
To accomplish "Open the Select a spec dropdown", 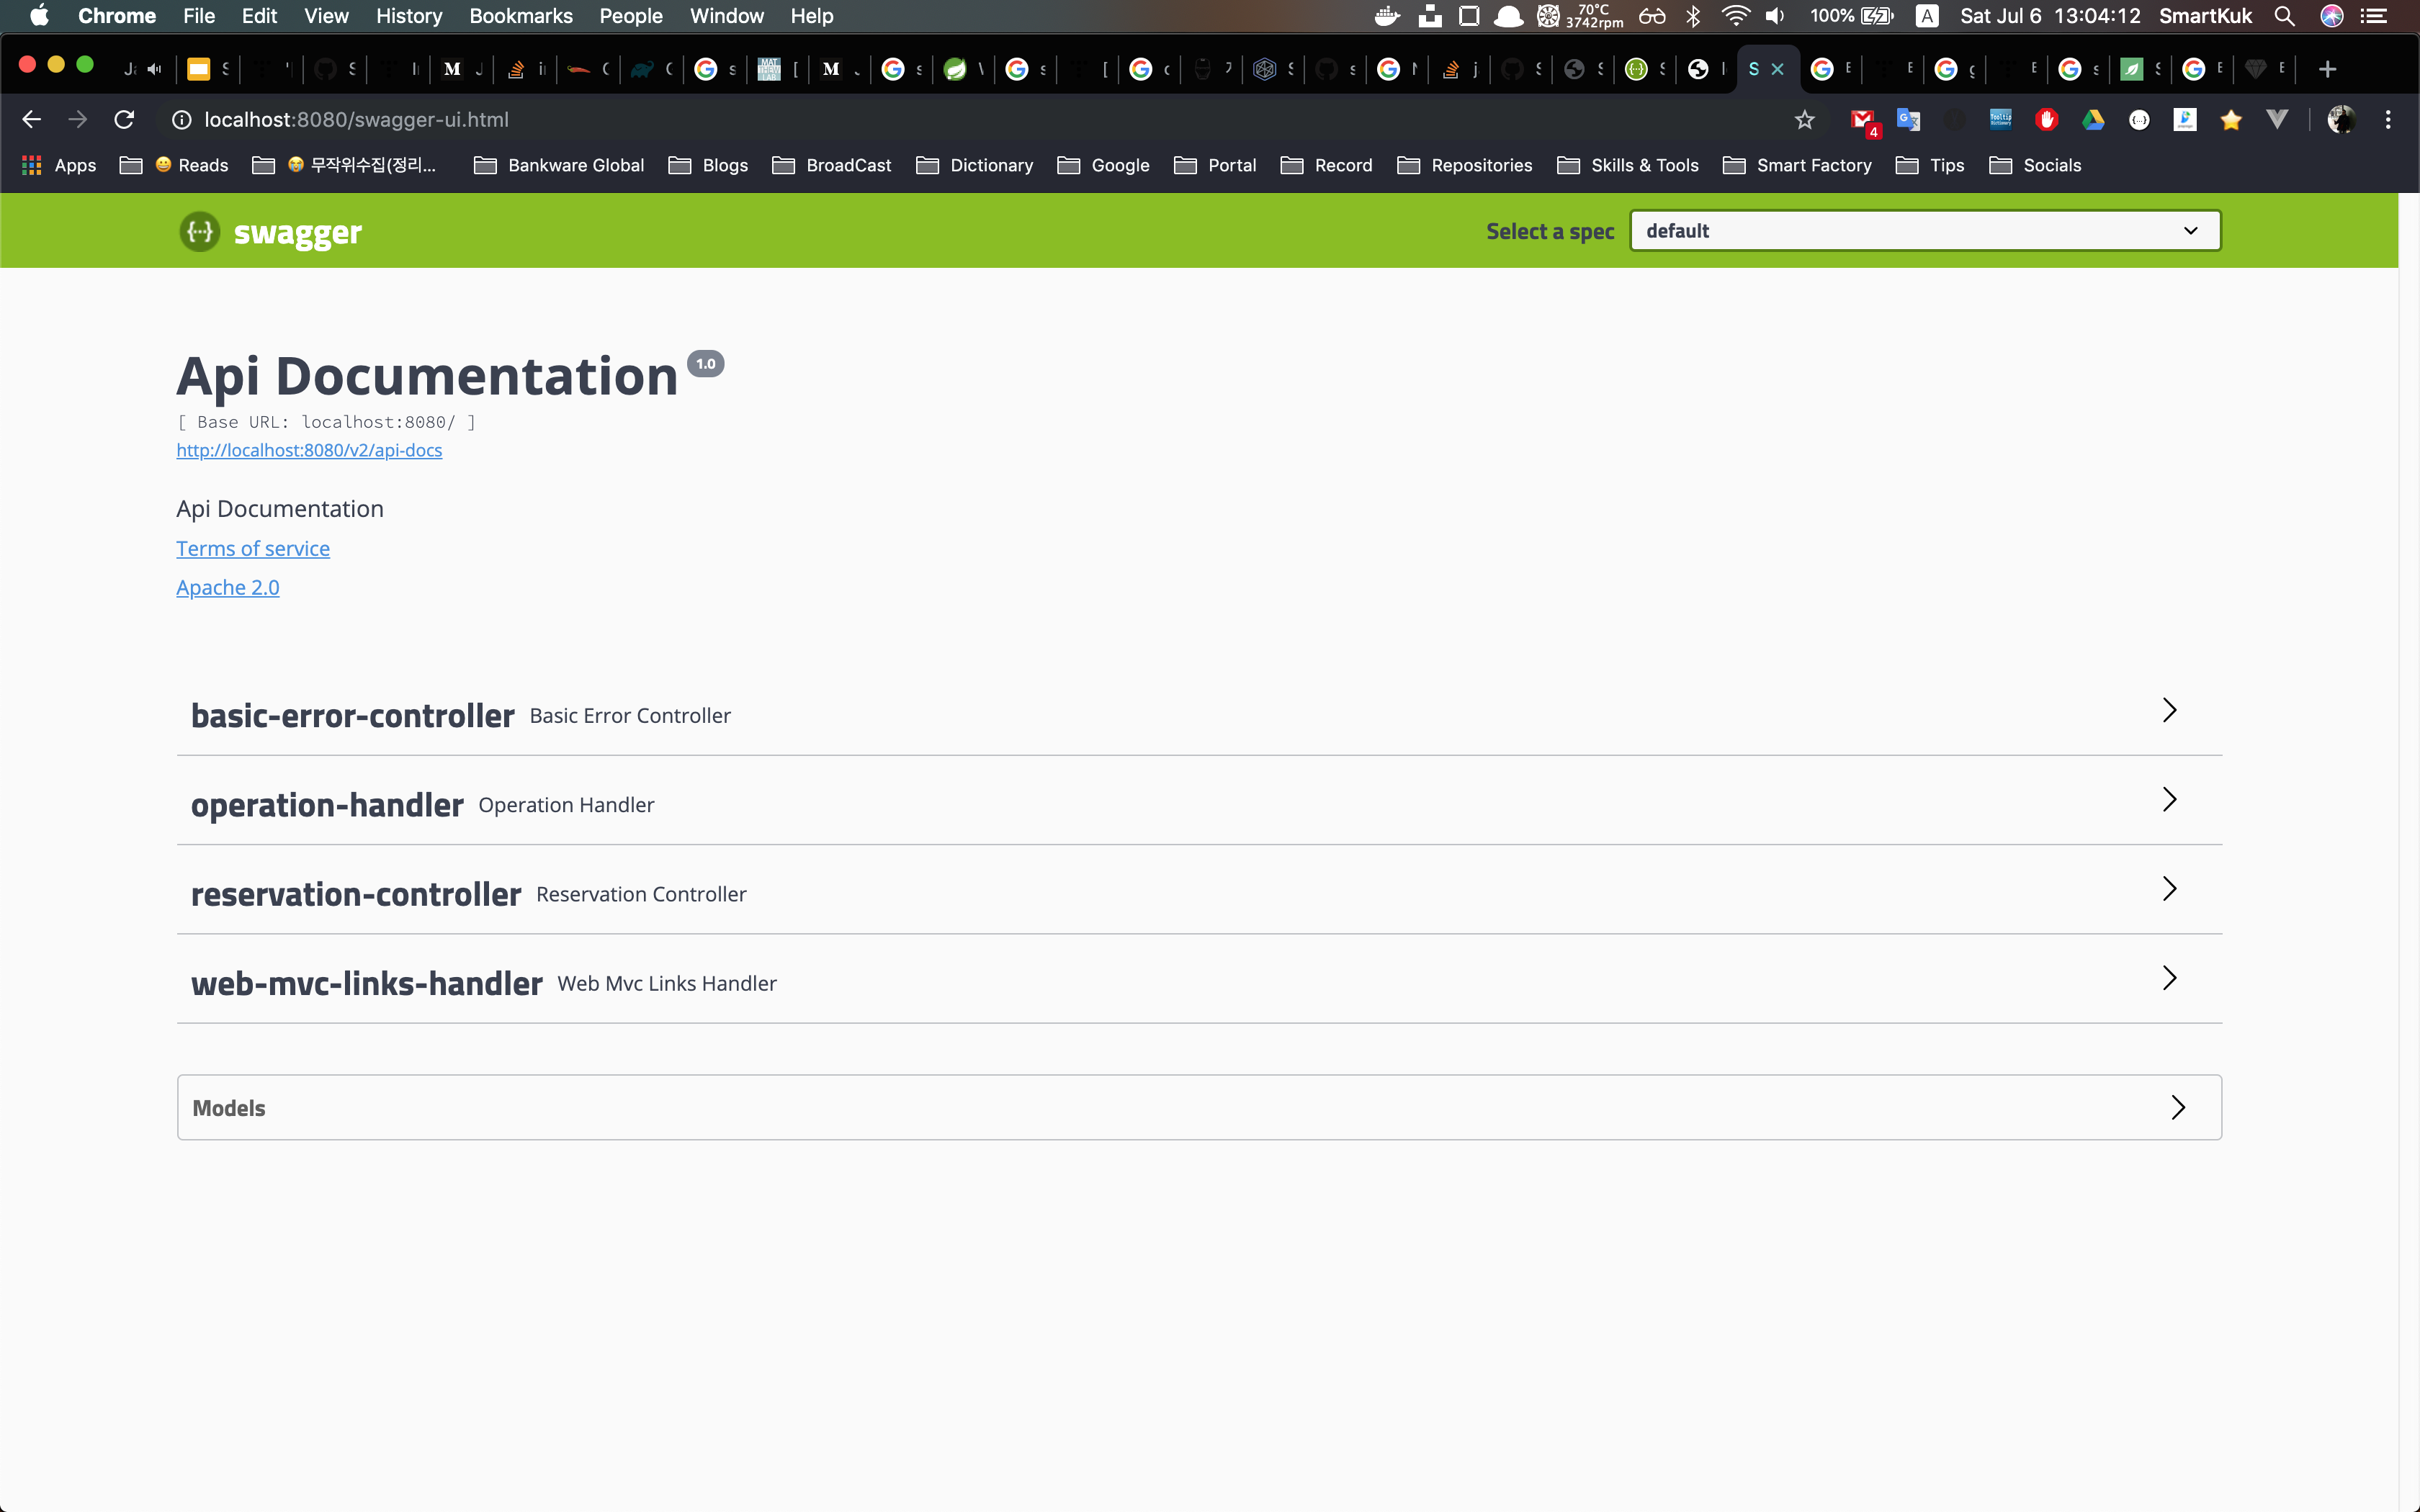I will pos(1924,231).
